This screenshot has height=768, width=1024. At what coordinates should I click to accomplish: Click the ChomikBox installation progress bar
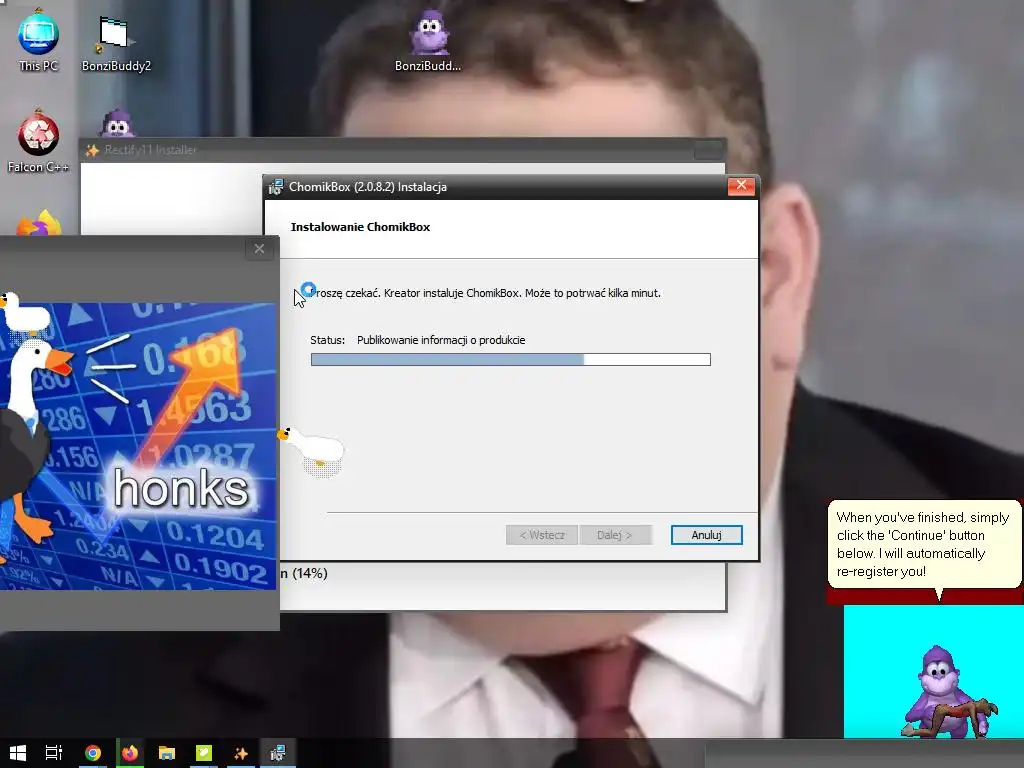511,359
